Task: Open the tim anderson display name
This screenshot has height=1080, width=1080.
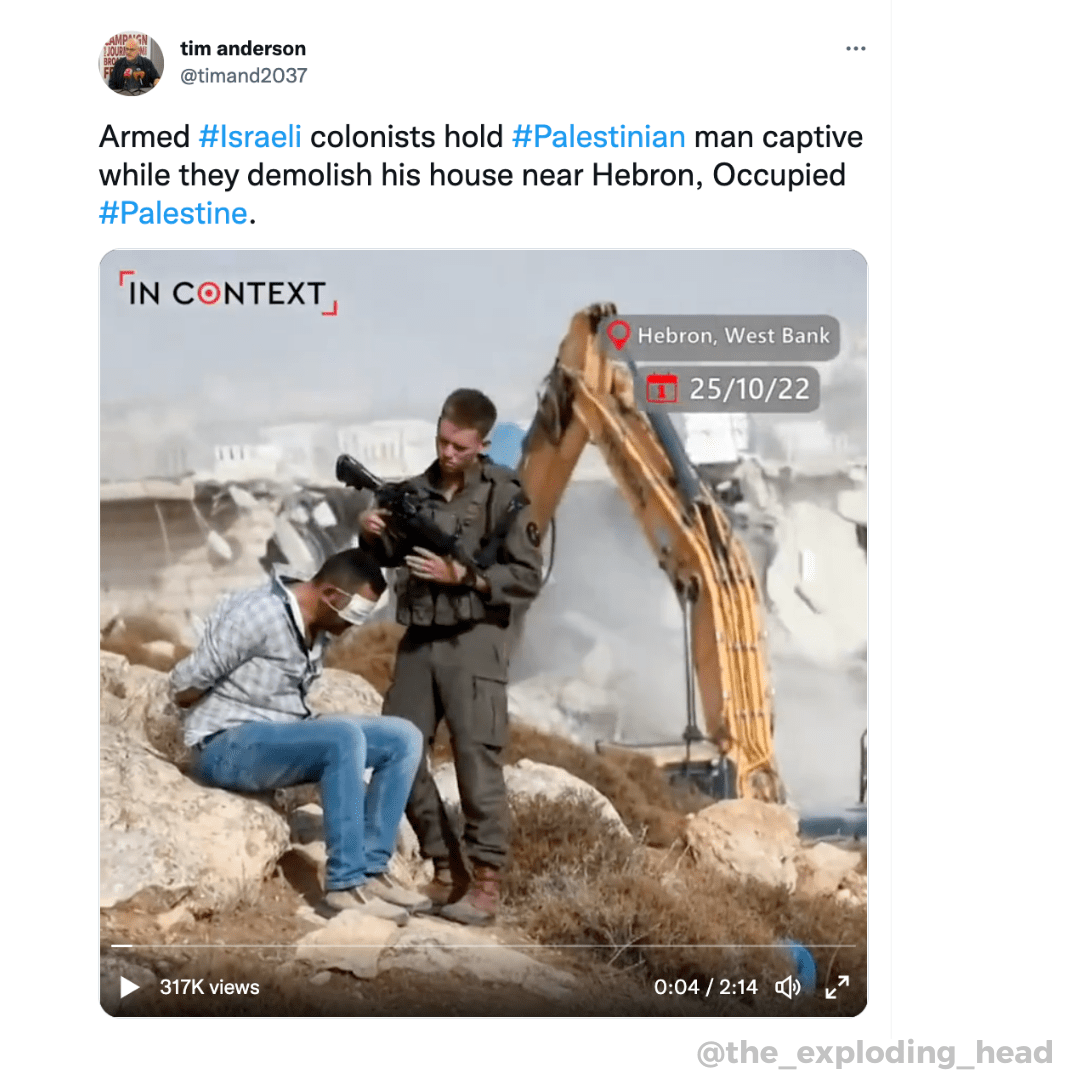Action: pos(243,48)
